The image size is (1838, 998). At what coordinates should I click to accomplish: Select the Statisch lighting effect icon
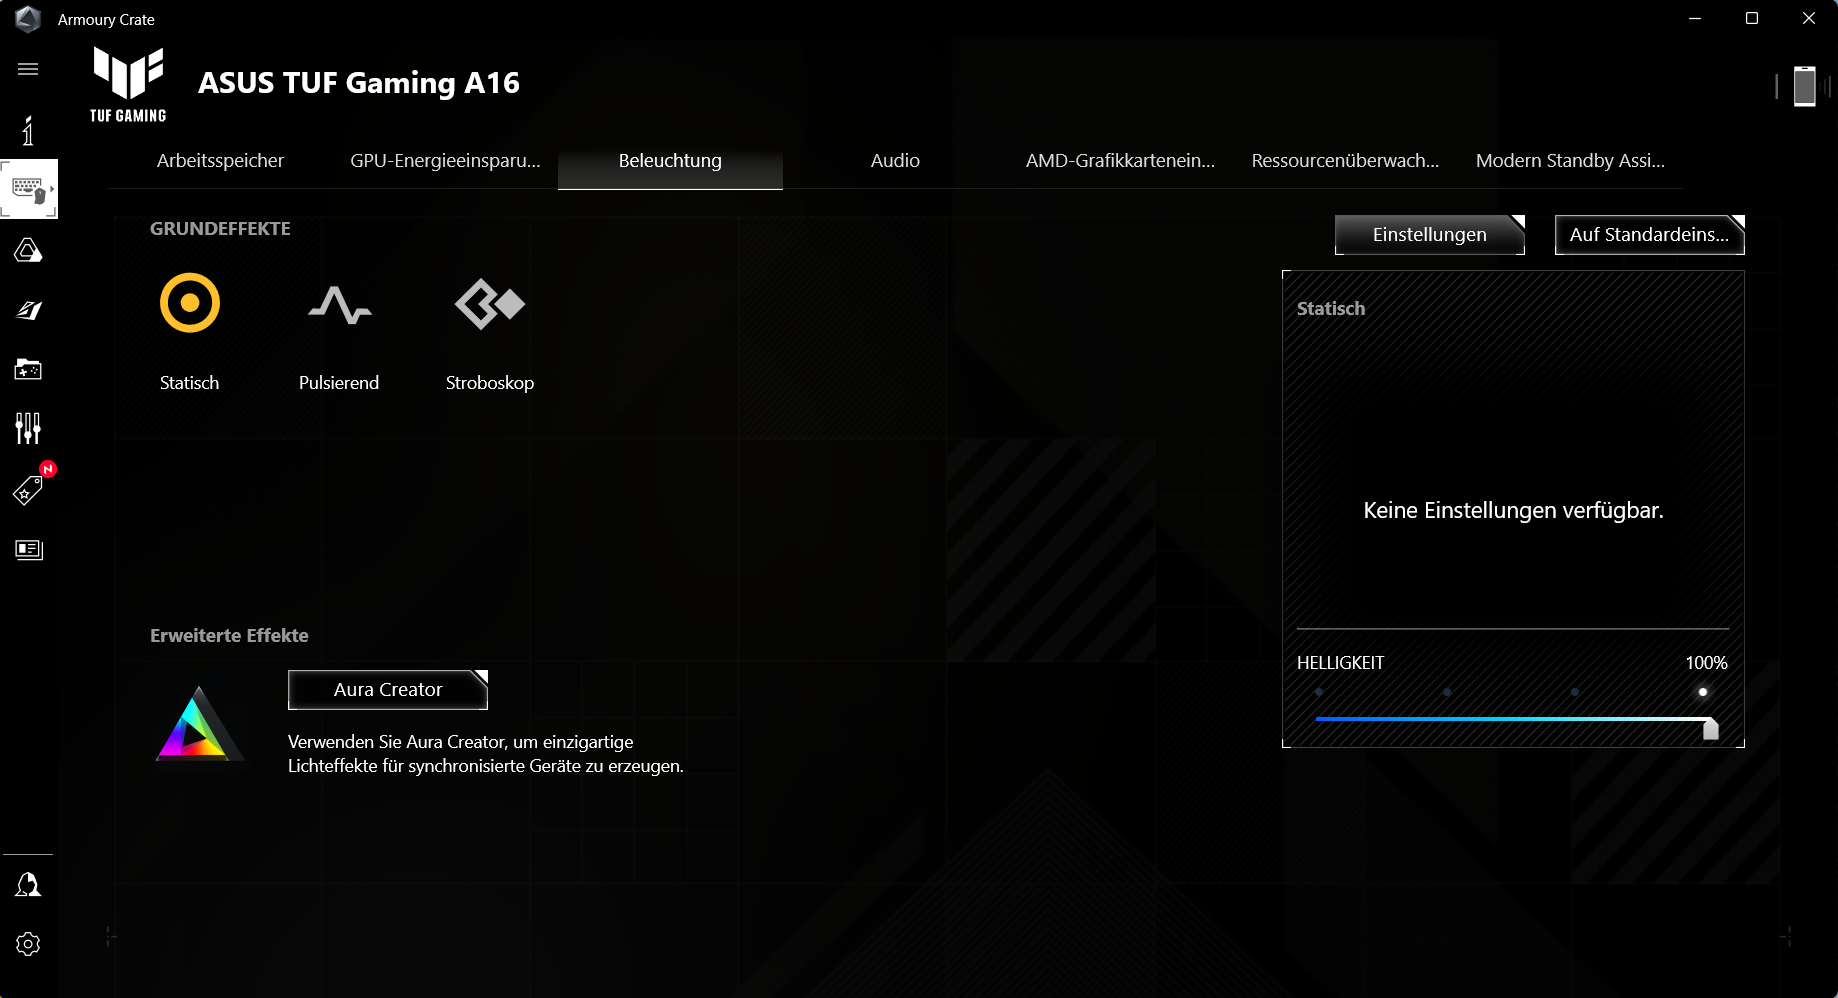coord(190,303)
